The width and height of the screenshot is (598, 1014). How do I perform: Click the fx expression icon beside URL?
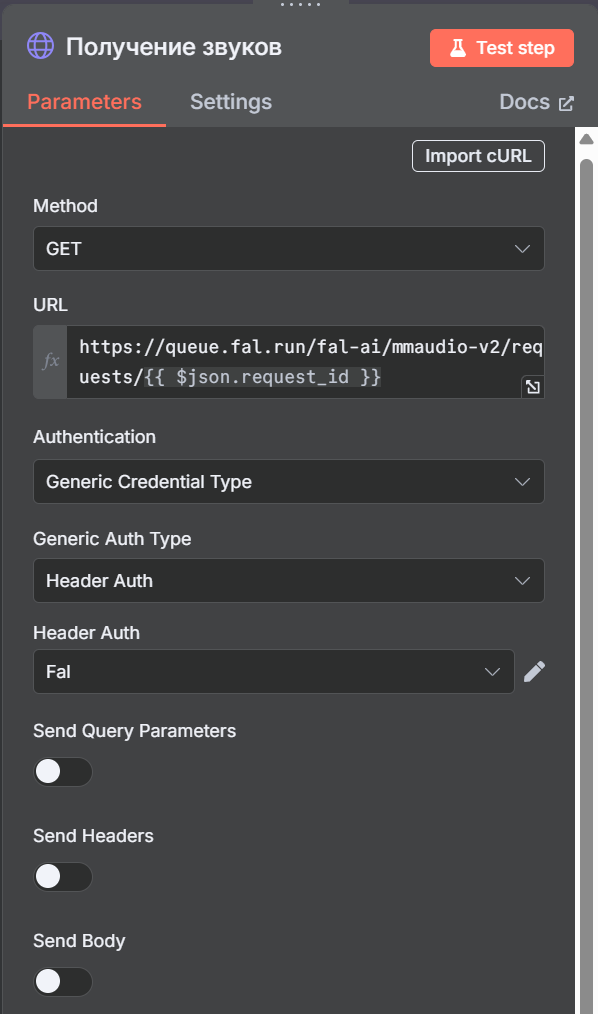click(x=50, y=361)
